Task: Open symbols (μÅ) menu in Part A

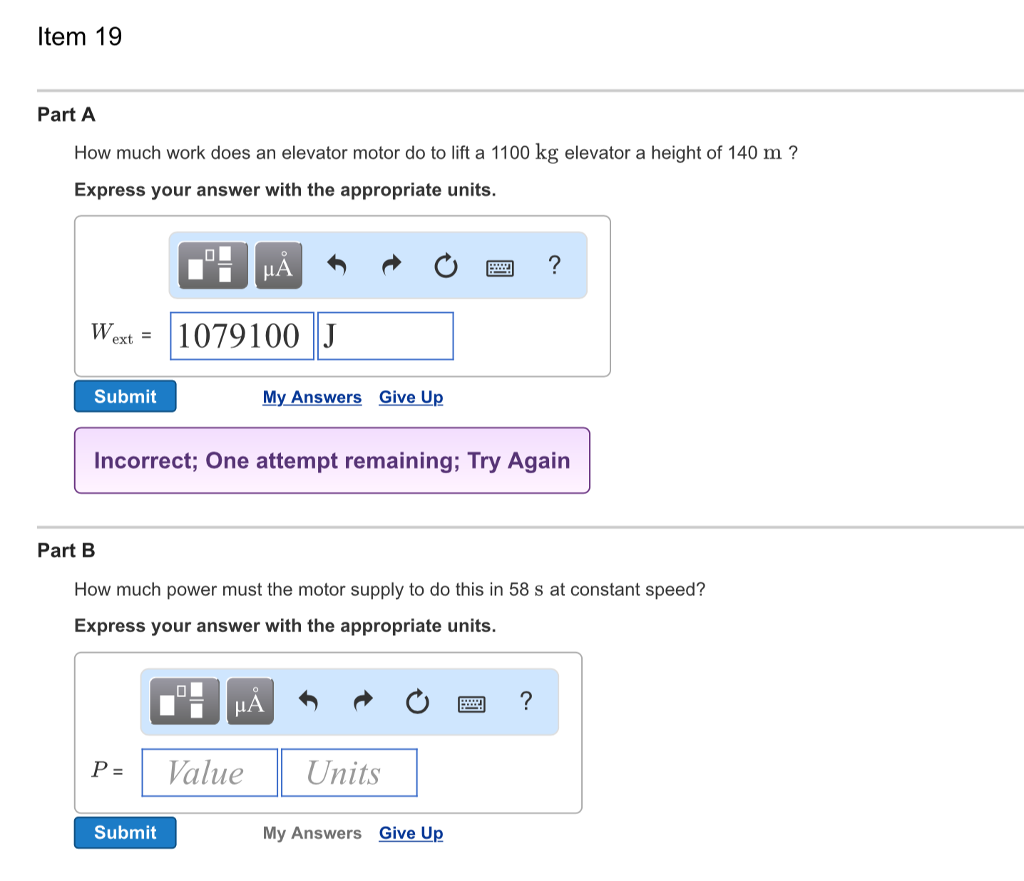Action: (x=279, y=266)
